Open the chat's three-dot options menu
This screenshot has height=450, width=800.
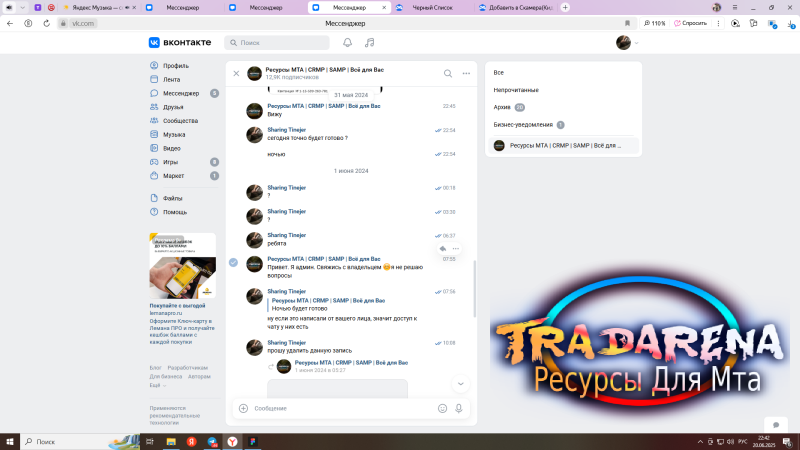tap(466, 73)
